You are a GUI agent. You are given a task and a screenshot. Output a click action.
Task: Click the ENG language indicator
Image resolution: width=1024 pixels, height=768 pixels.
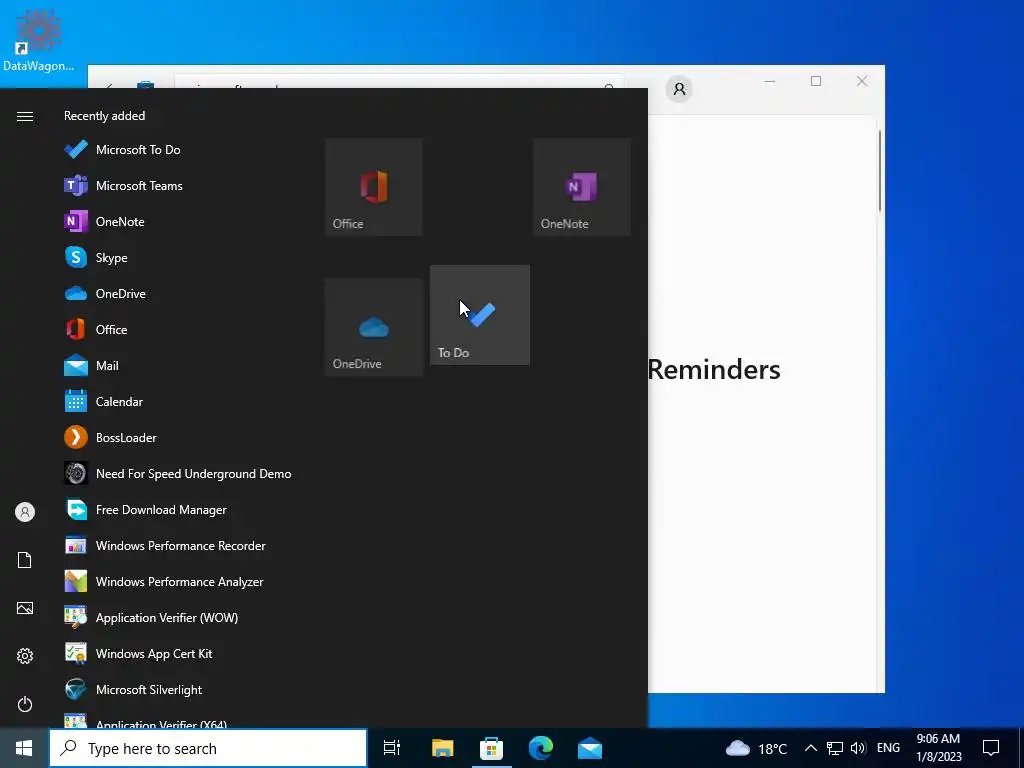click(888, 748)
